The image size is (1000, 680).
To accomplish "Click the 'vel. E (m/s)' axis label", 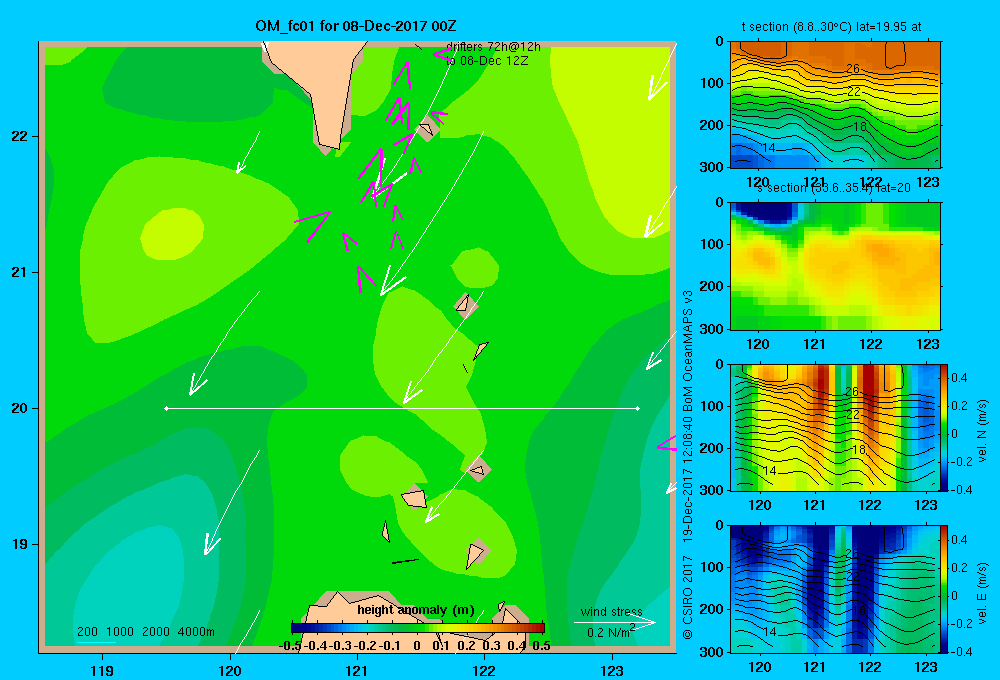I will (983, 592).
